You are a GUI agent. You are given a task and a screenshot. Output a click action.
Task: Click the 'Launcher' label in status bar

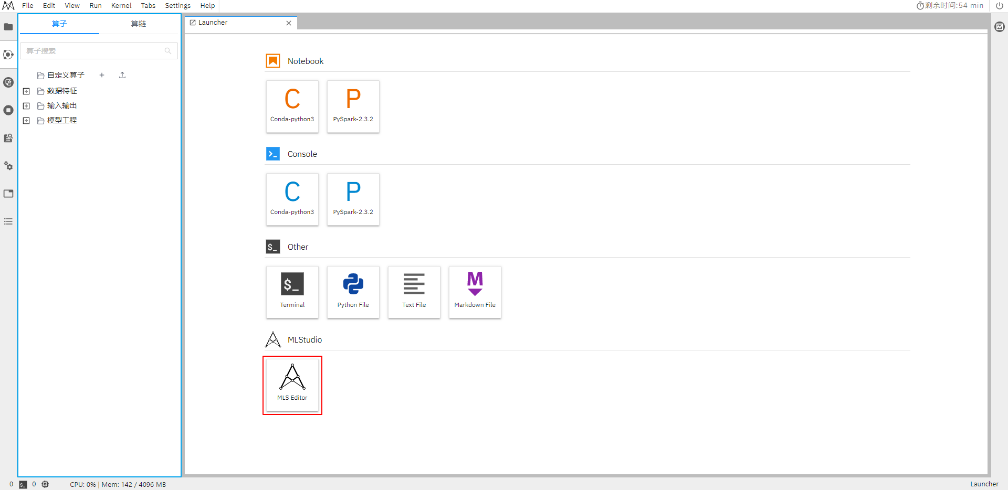click(984, 484)
